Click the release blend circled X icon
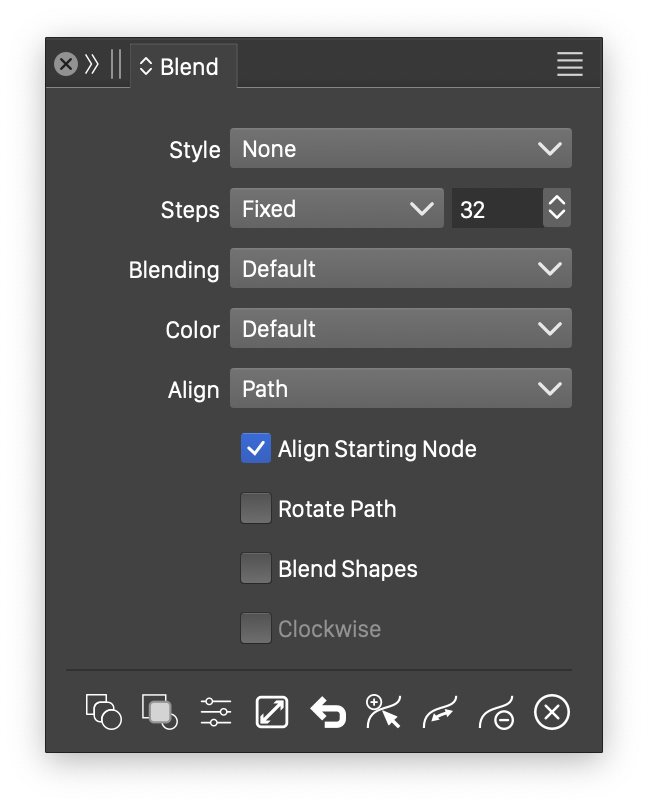The image size is (648, 806). (552, 712)
